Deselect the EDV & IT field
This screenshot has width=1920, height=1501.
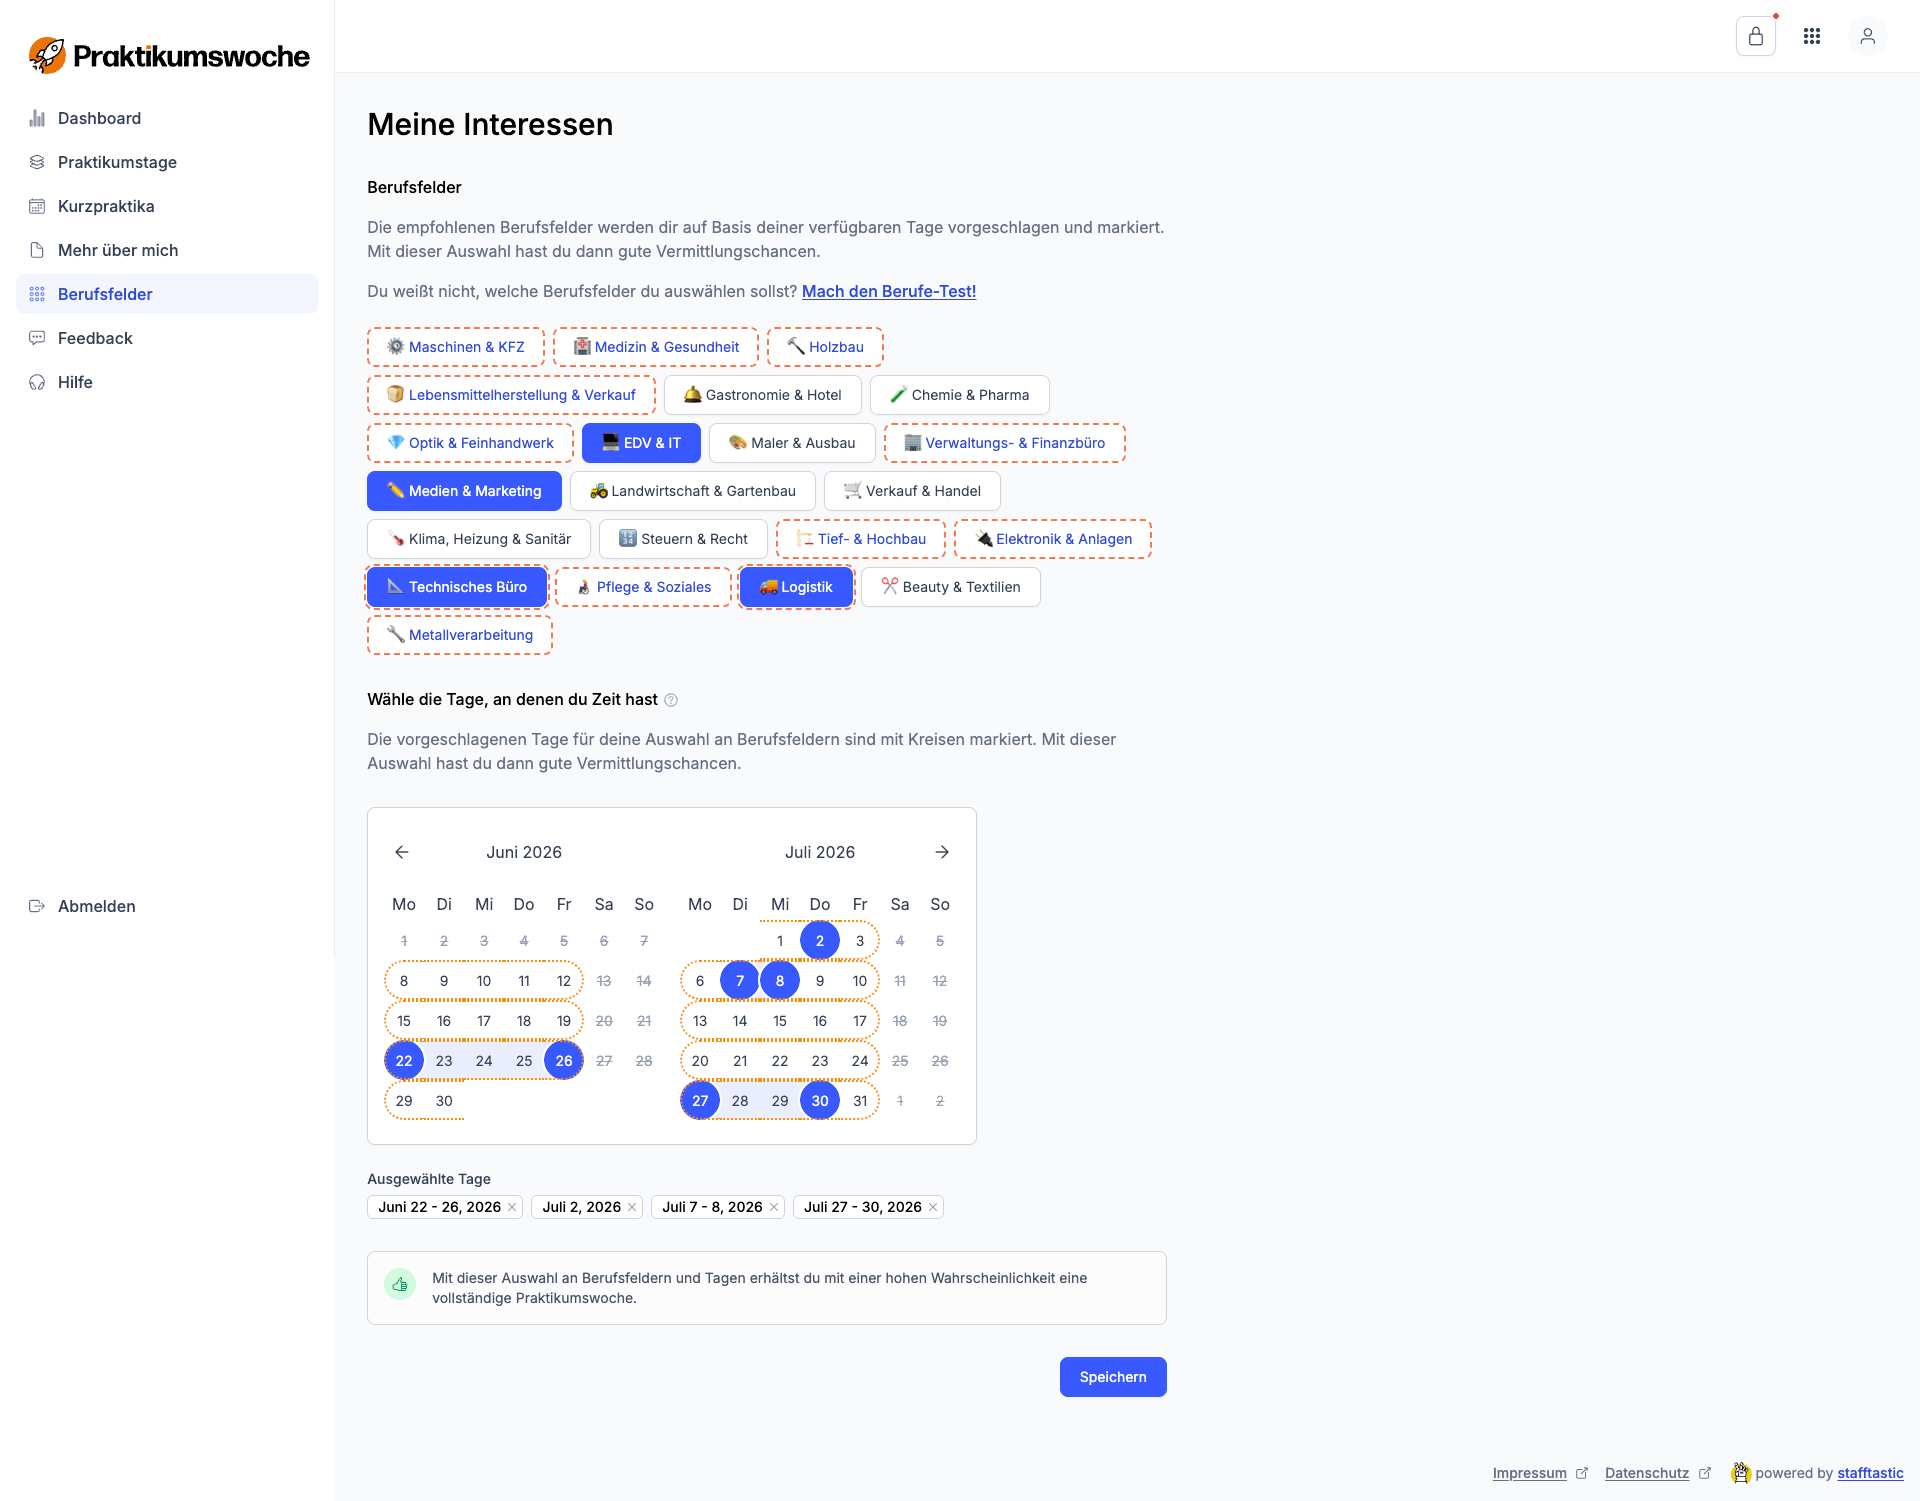(x=641, y=443)
